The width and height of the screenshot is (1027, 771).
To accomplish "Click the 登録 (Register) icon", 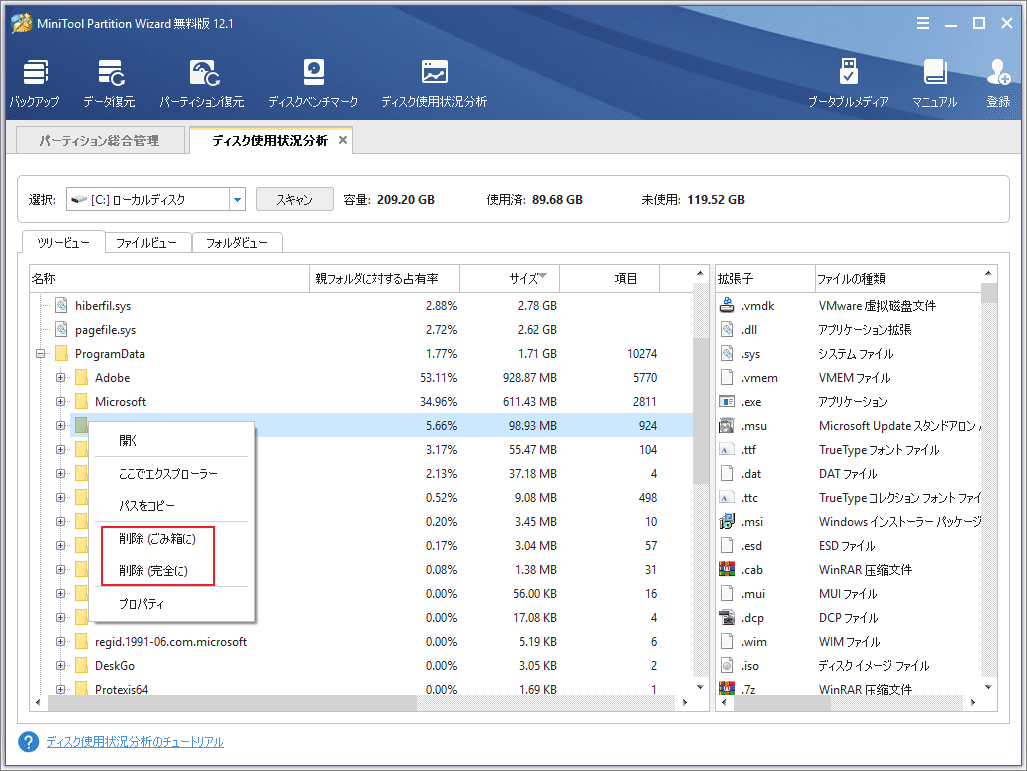I will click(x=998, y=84).
